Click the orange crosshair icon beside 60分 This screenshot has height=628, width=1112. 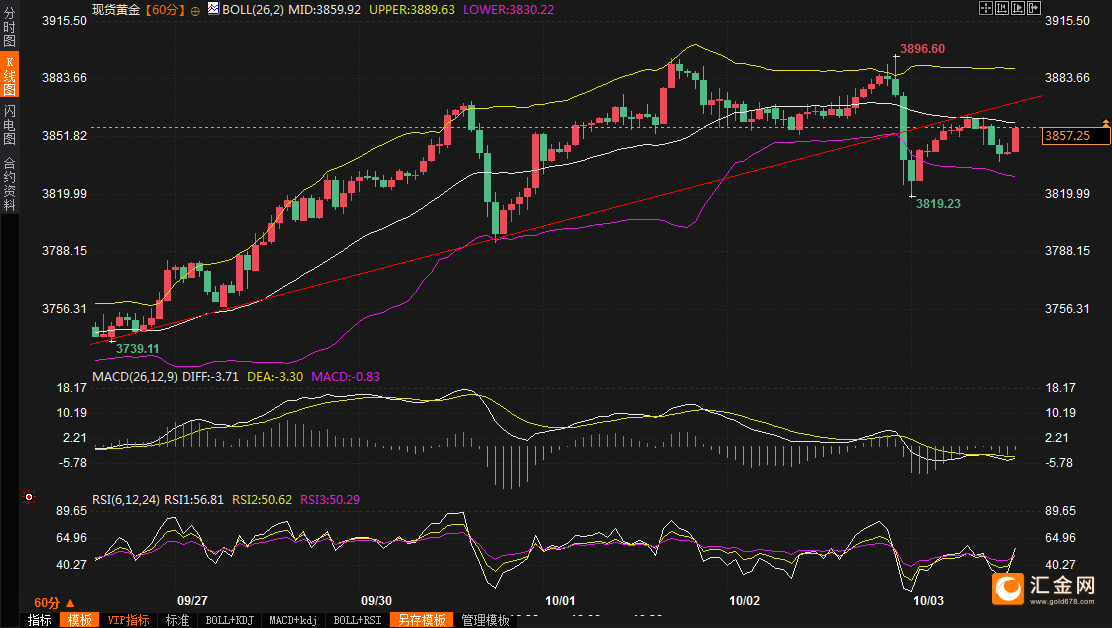coord(195,11)
